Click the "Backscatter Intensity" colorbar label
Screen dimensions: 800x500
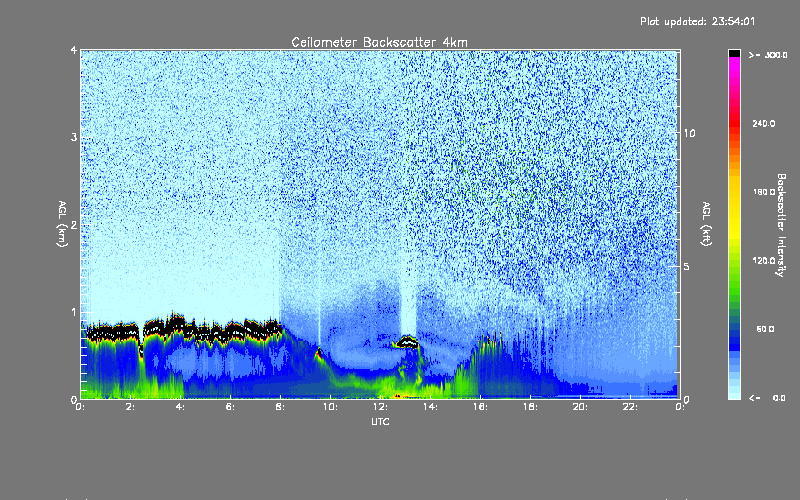[x=781, y=225]
